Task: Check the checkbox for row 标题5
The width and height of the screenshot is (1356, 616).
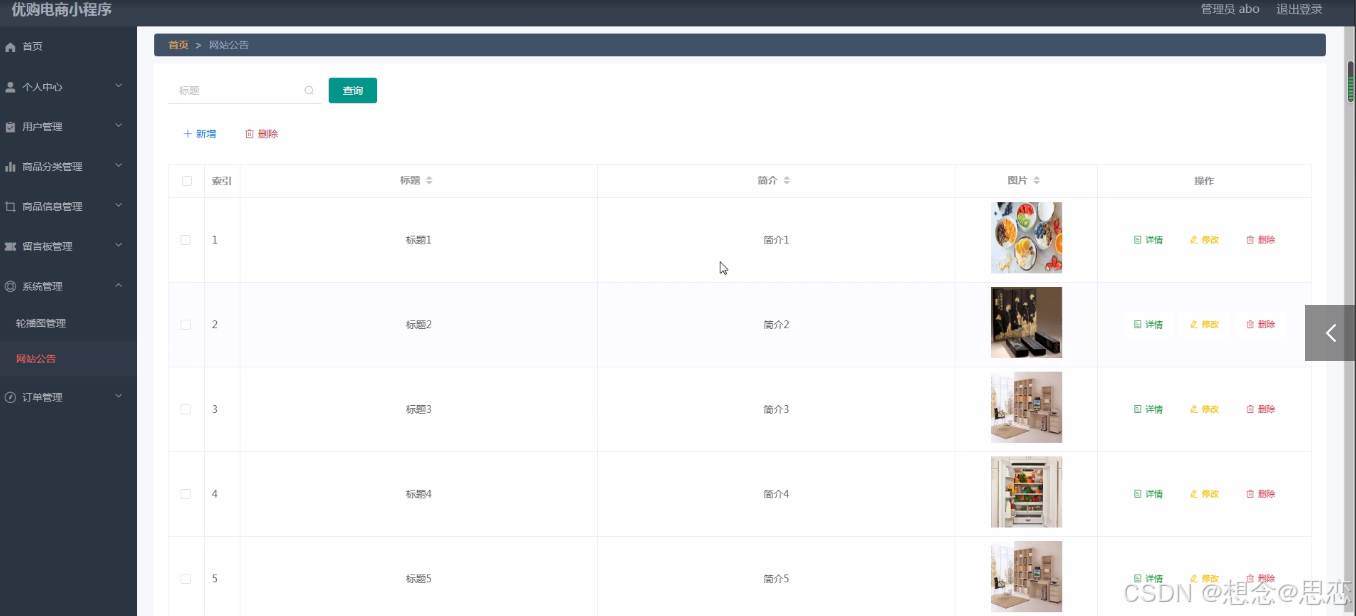Action: click(x=186, y=579)
